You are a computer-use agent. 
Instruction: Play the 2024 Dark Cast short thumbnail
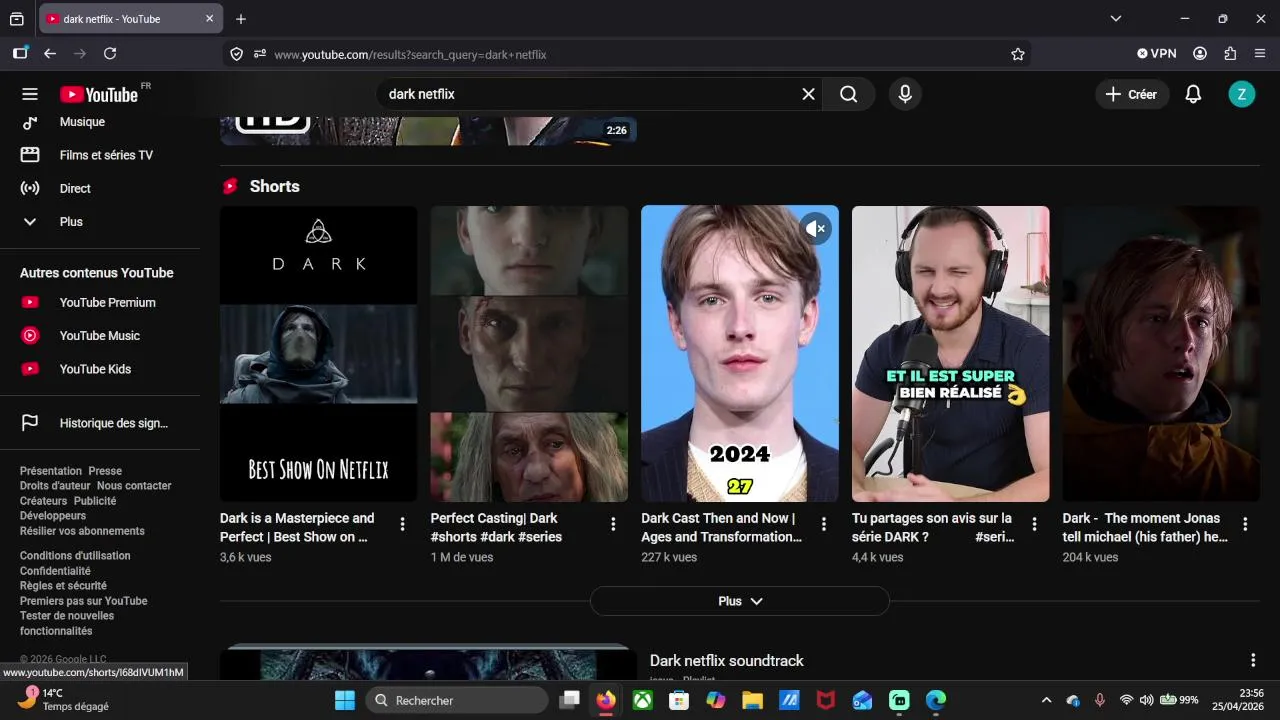(740, 354)
